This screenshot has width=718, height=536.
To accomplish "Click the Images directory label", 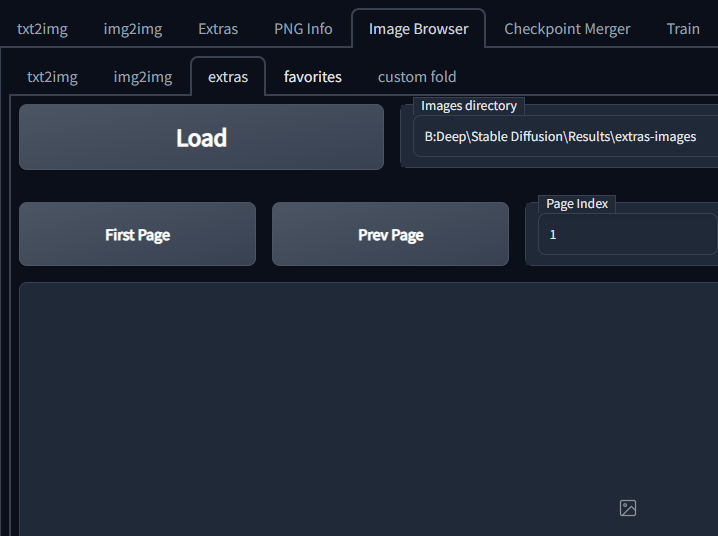I will (469, 106).
